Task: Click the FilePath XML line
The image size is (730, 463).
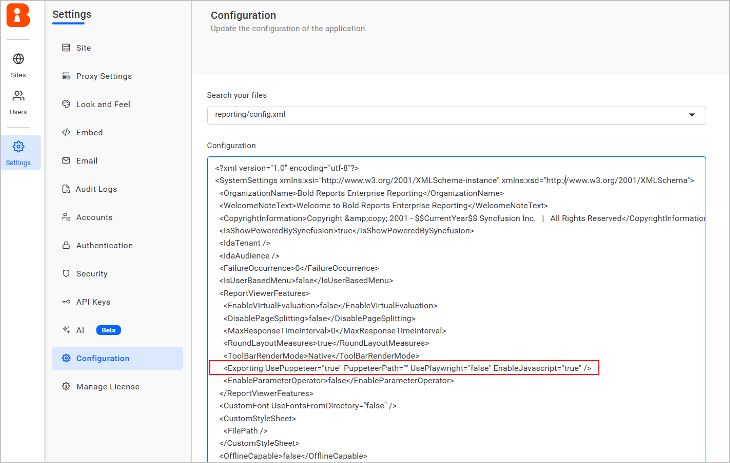Action: [245, 431]
